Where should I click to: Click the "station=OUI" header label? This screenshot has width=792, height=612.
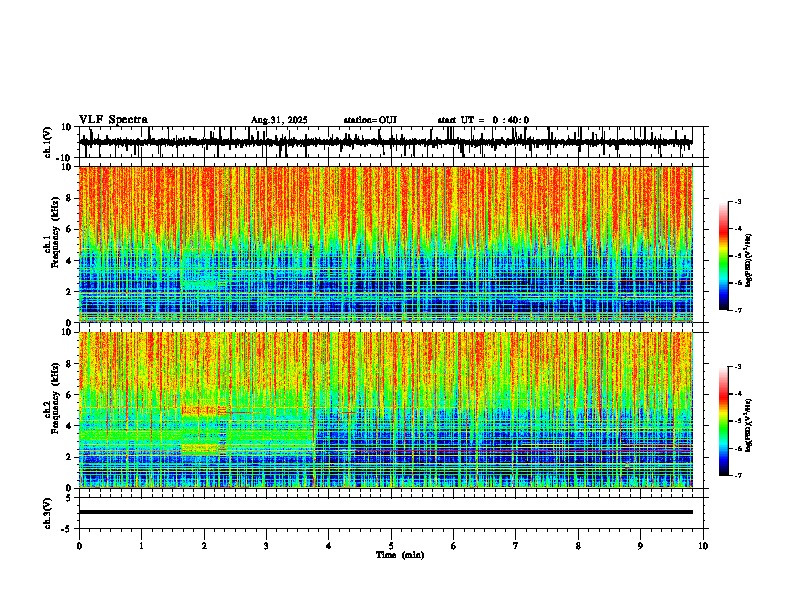[370, 120]
